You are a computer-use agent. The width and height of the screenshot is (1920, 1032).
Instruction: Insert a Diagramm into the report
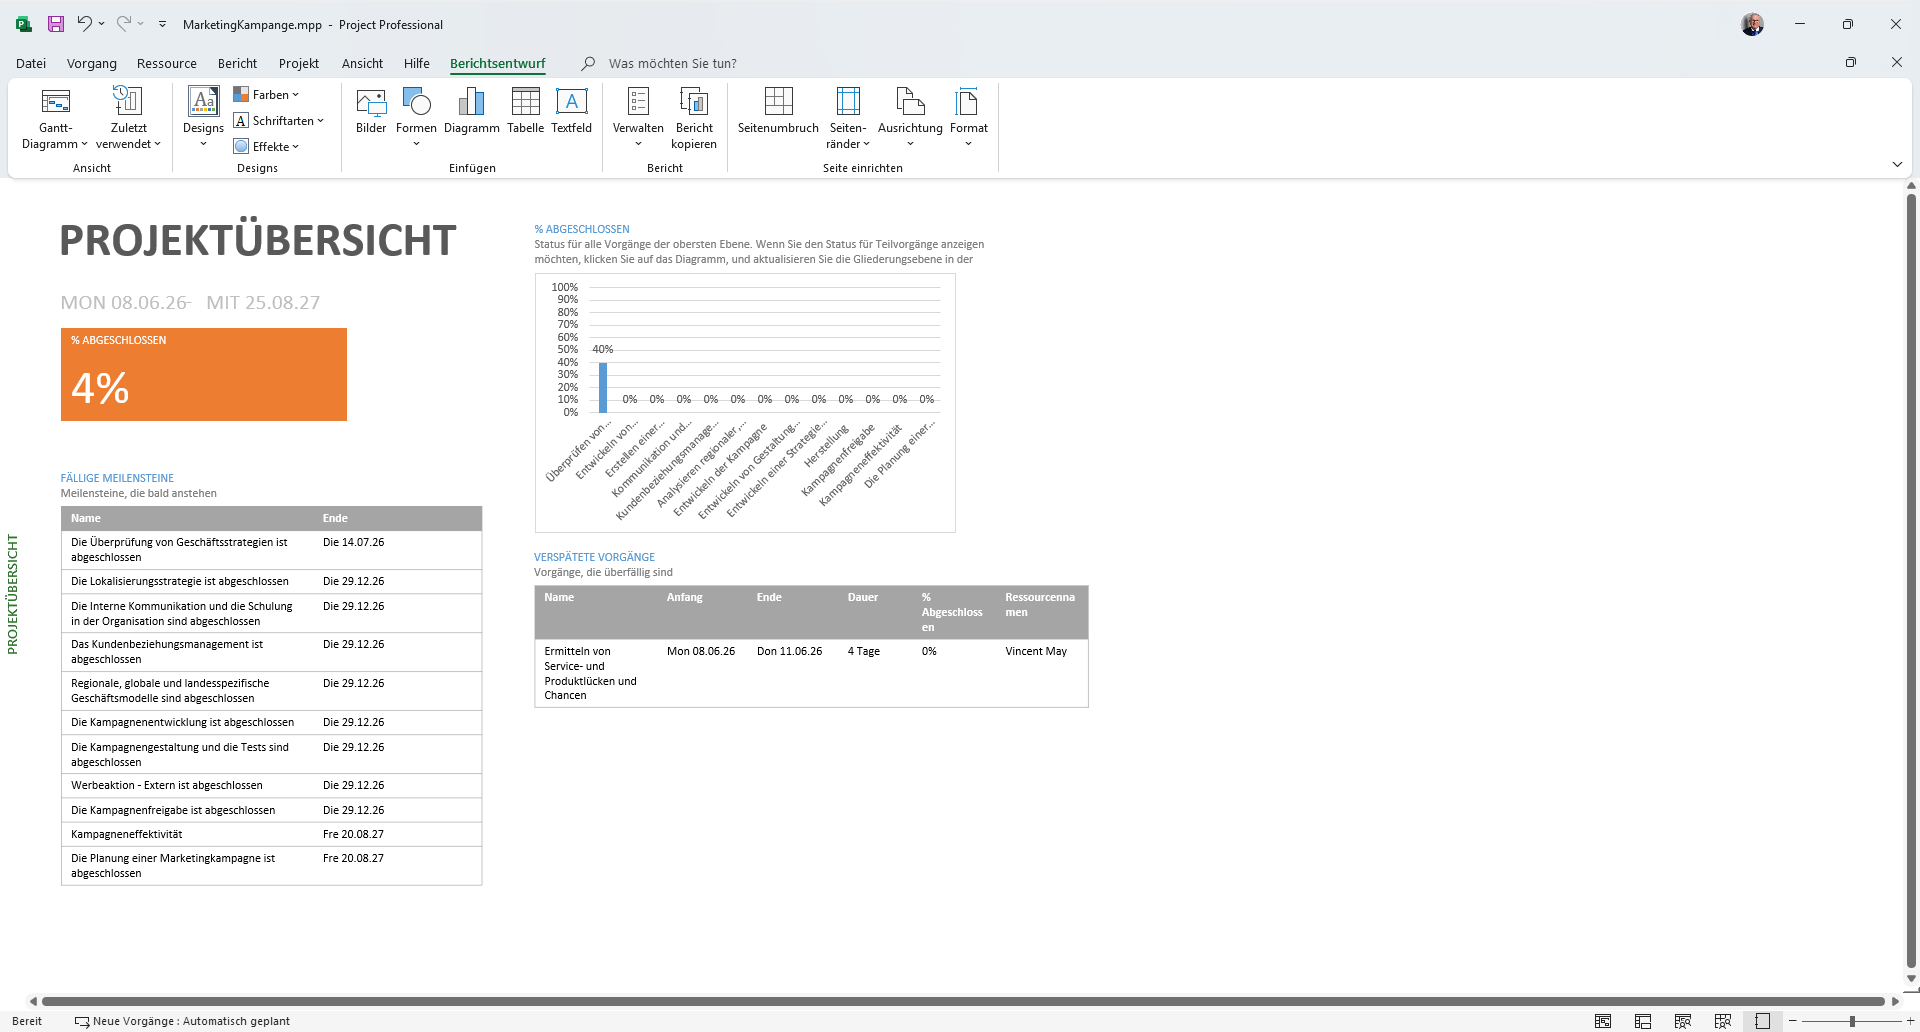coord(471,111)
